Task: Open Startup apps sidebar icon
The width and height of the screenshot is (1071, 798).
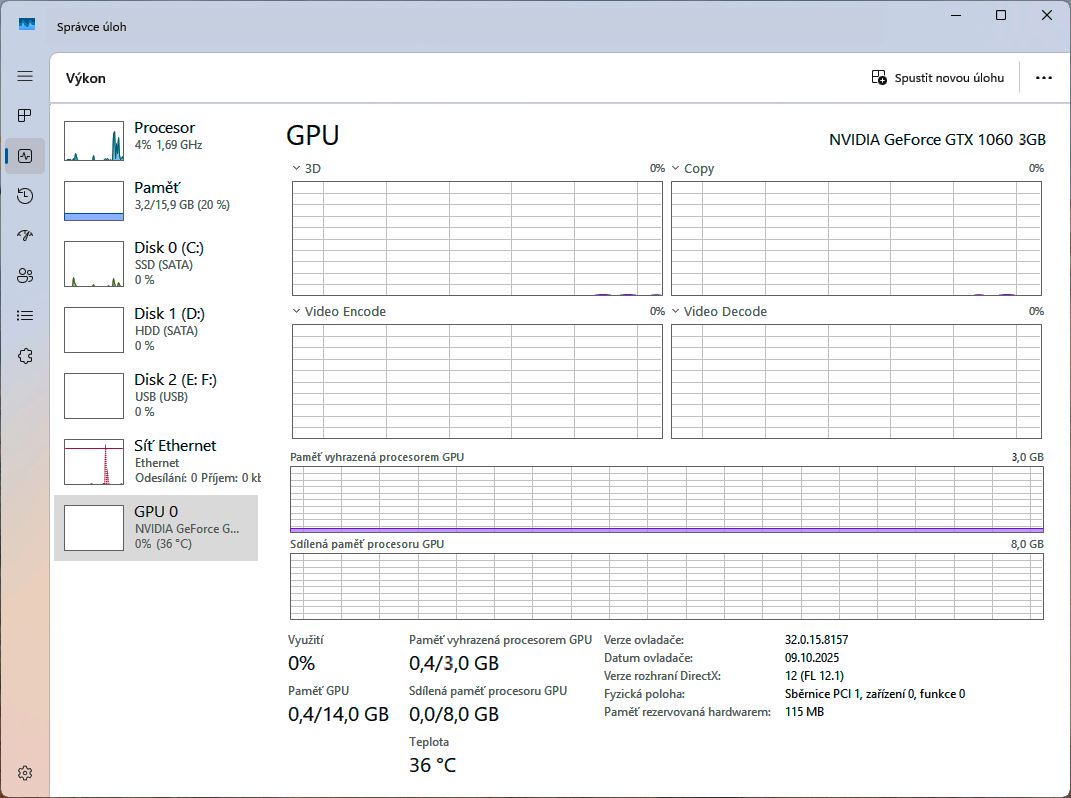Action: pos(25,236)
